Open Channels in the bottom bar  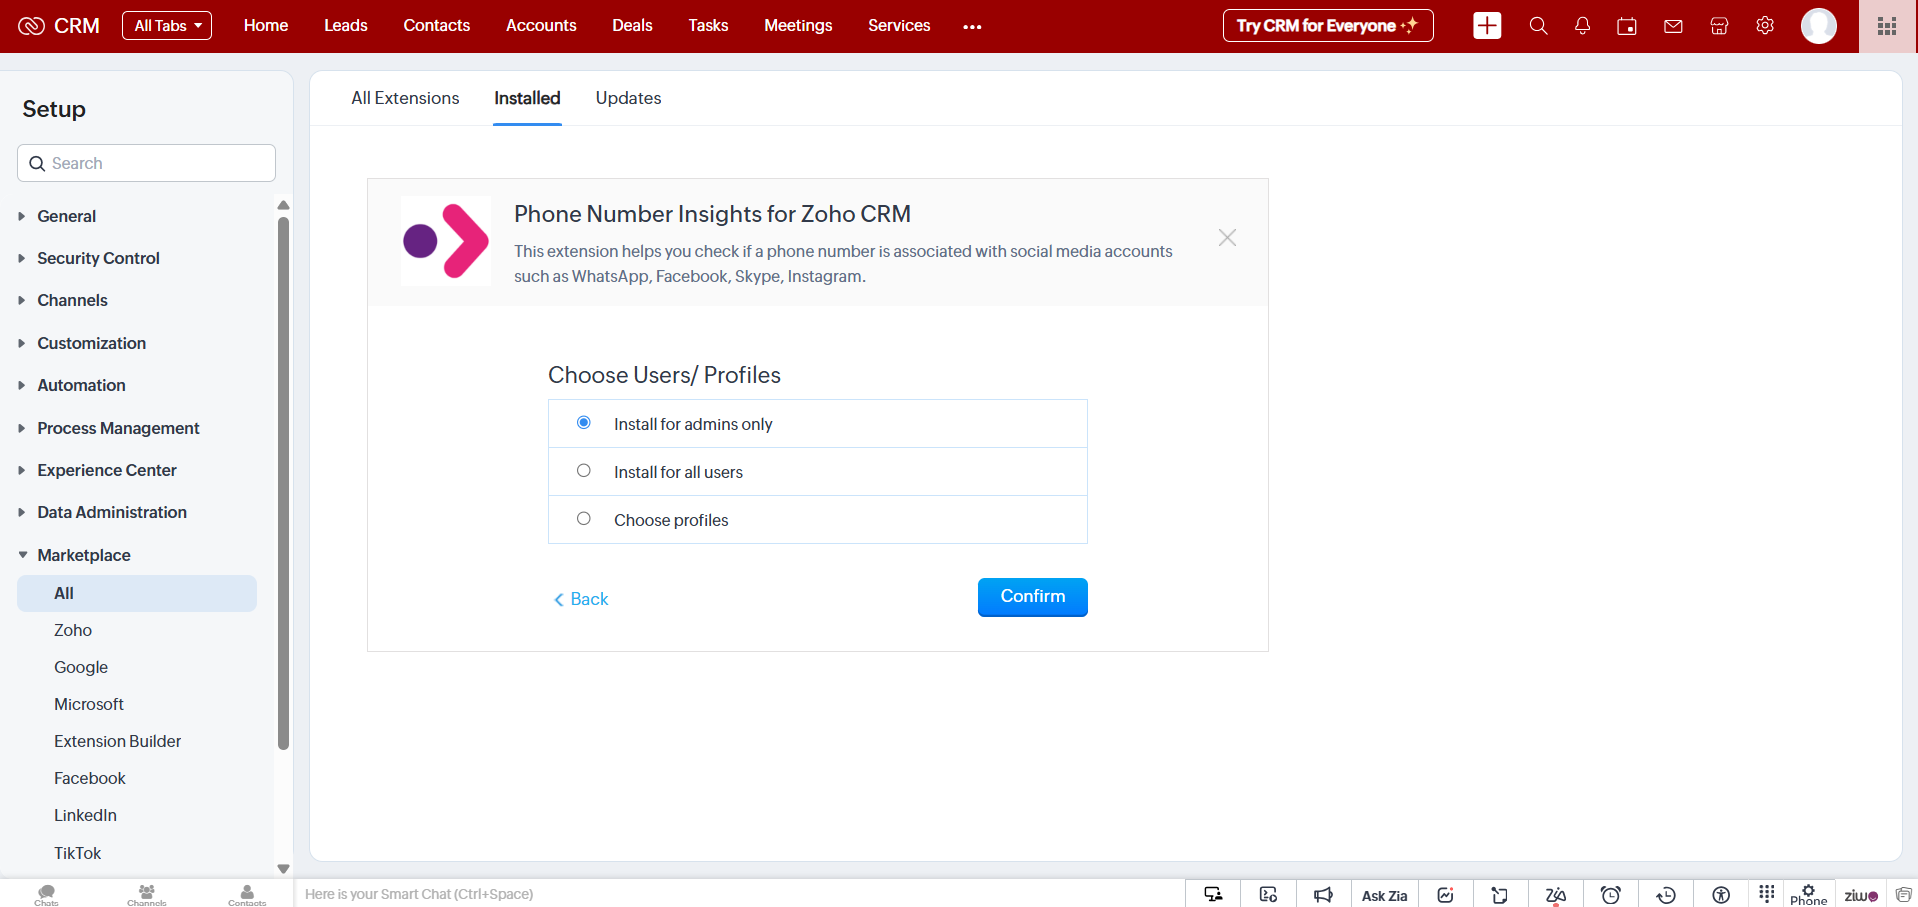(x=146, y=894)
